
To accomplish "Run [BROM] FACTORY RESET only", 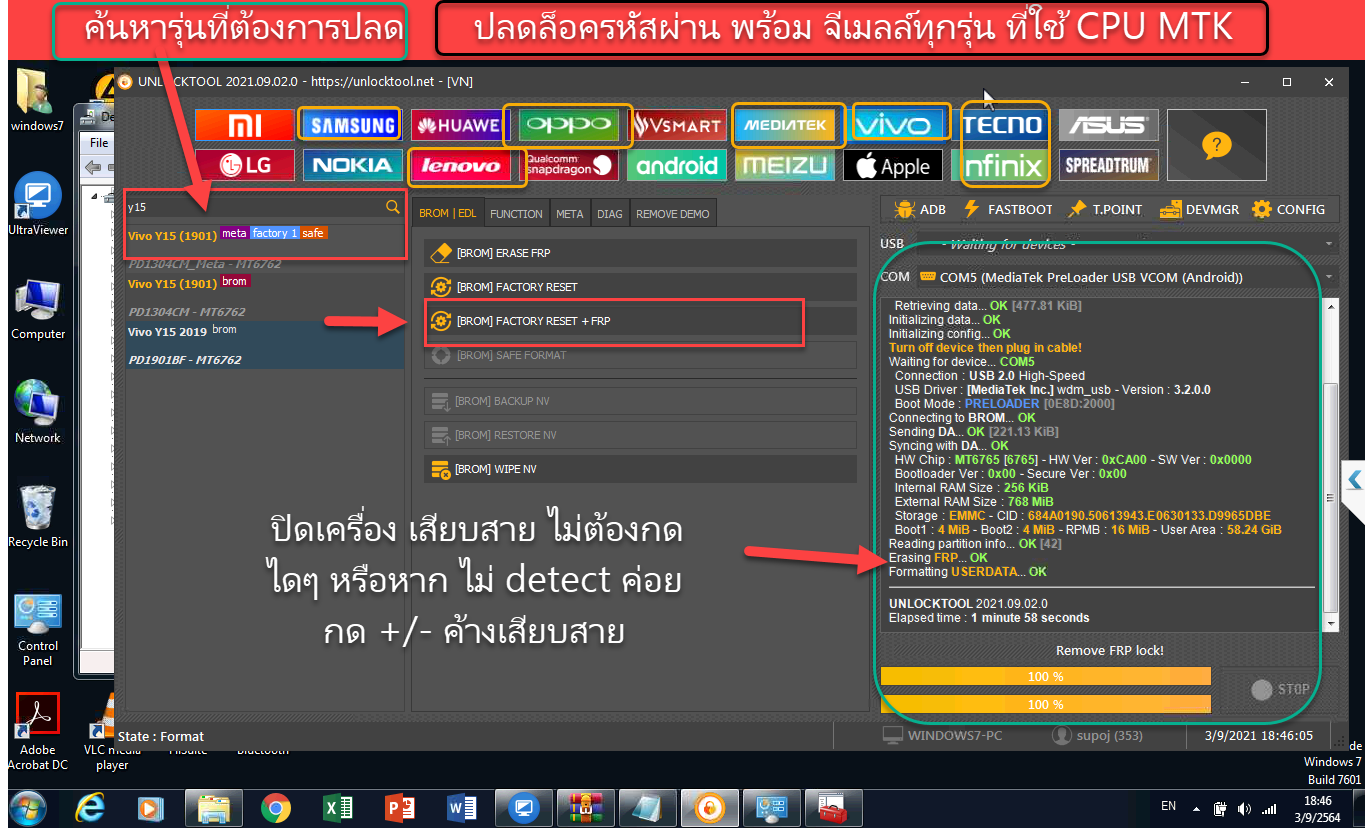I will coord(640,287).
